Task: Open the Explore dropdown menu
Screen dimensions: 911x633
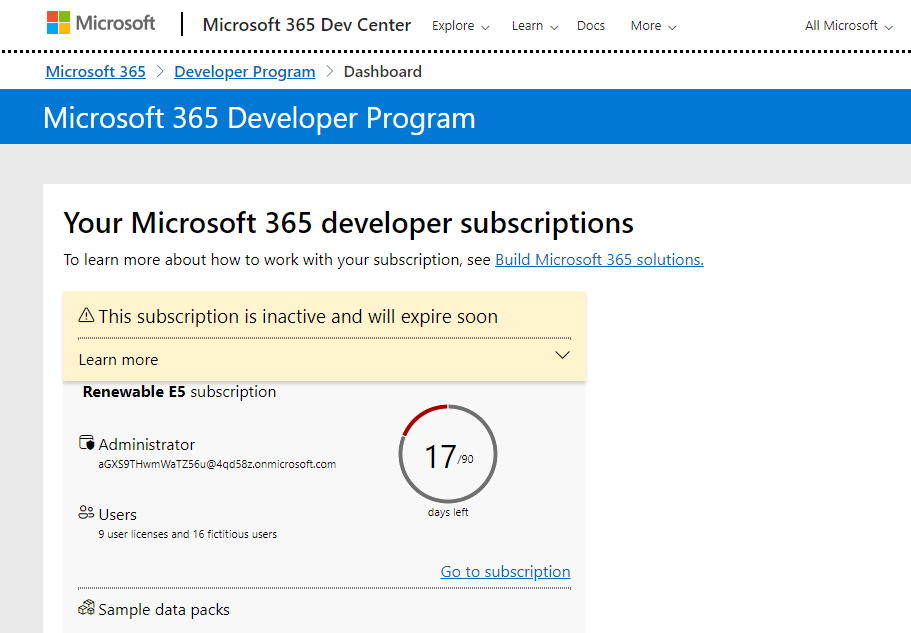Action: 460,26
